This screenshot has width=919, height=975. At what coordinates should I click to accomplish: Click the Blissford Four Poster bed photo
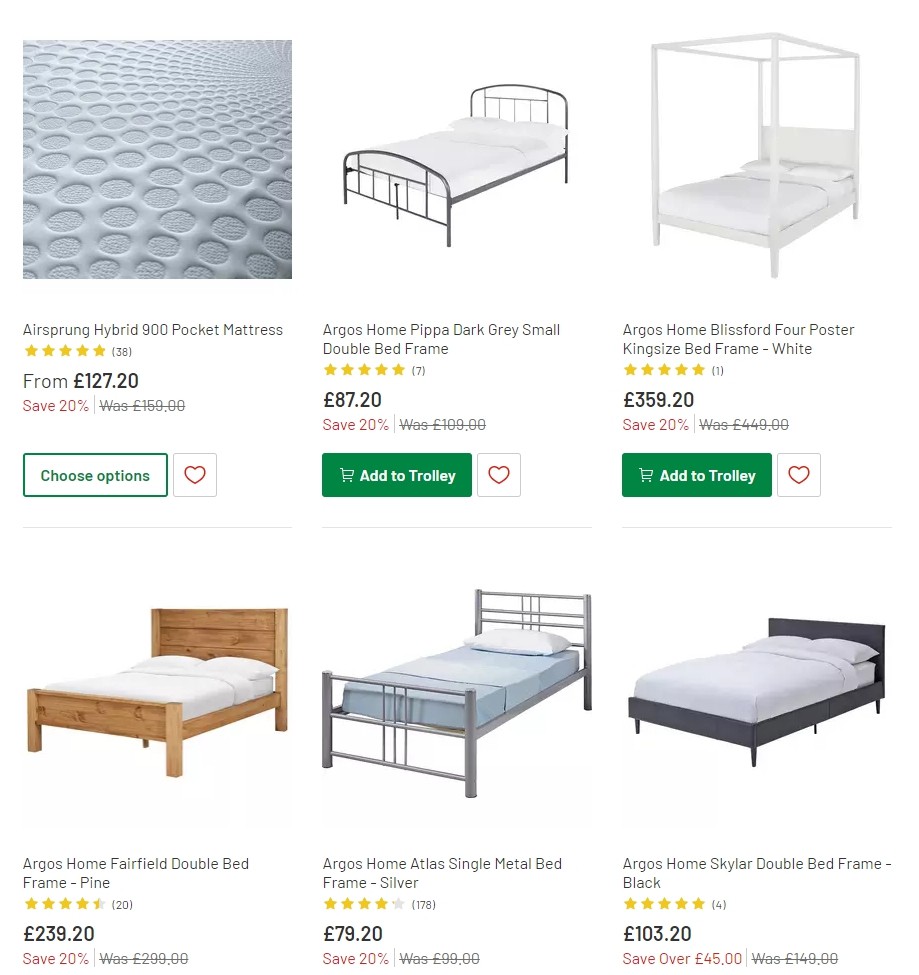pyautogui.click(x=757, y=158)
